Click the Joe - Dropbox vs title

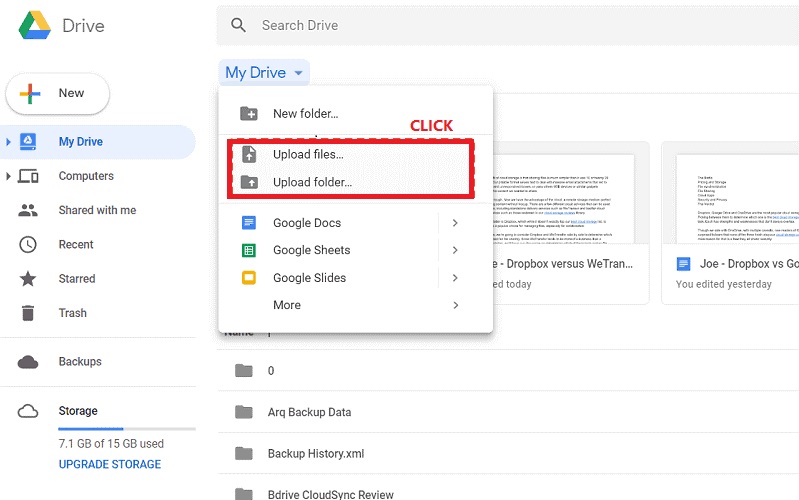coord(749,264)
